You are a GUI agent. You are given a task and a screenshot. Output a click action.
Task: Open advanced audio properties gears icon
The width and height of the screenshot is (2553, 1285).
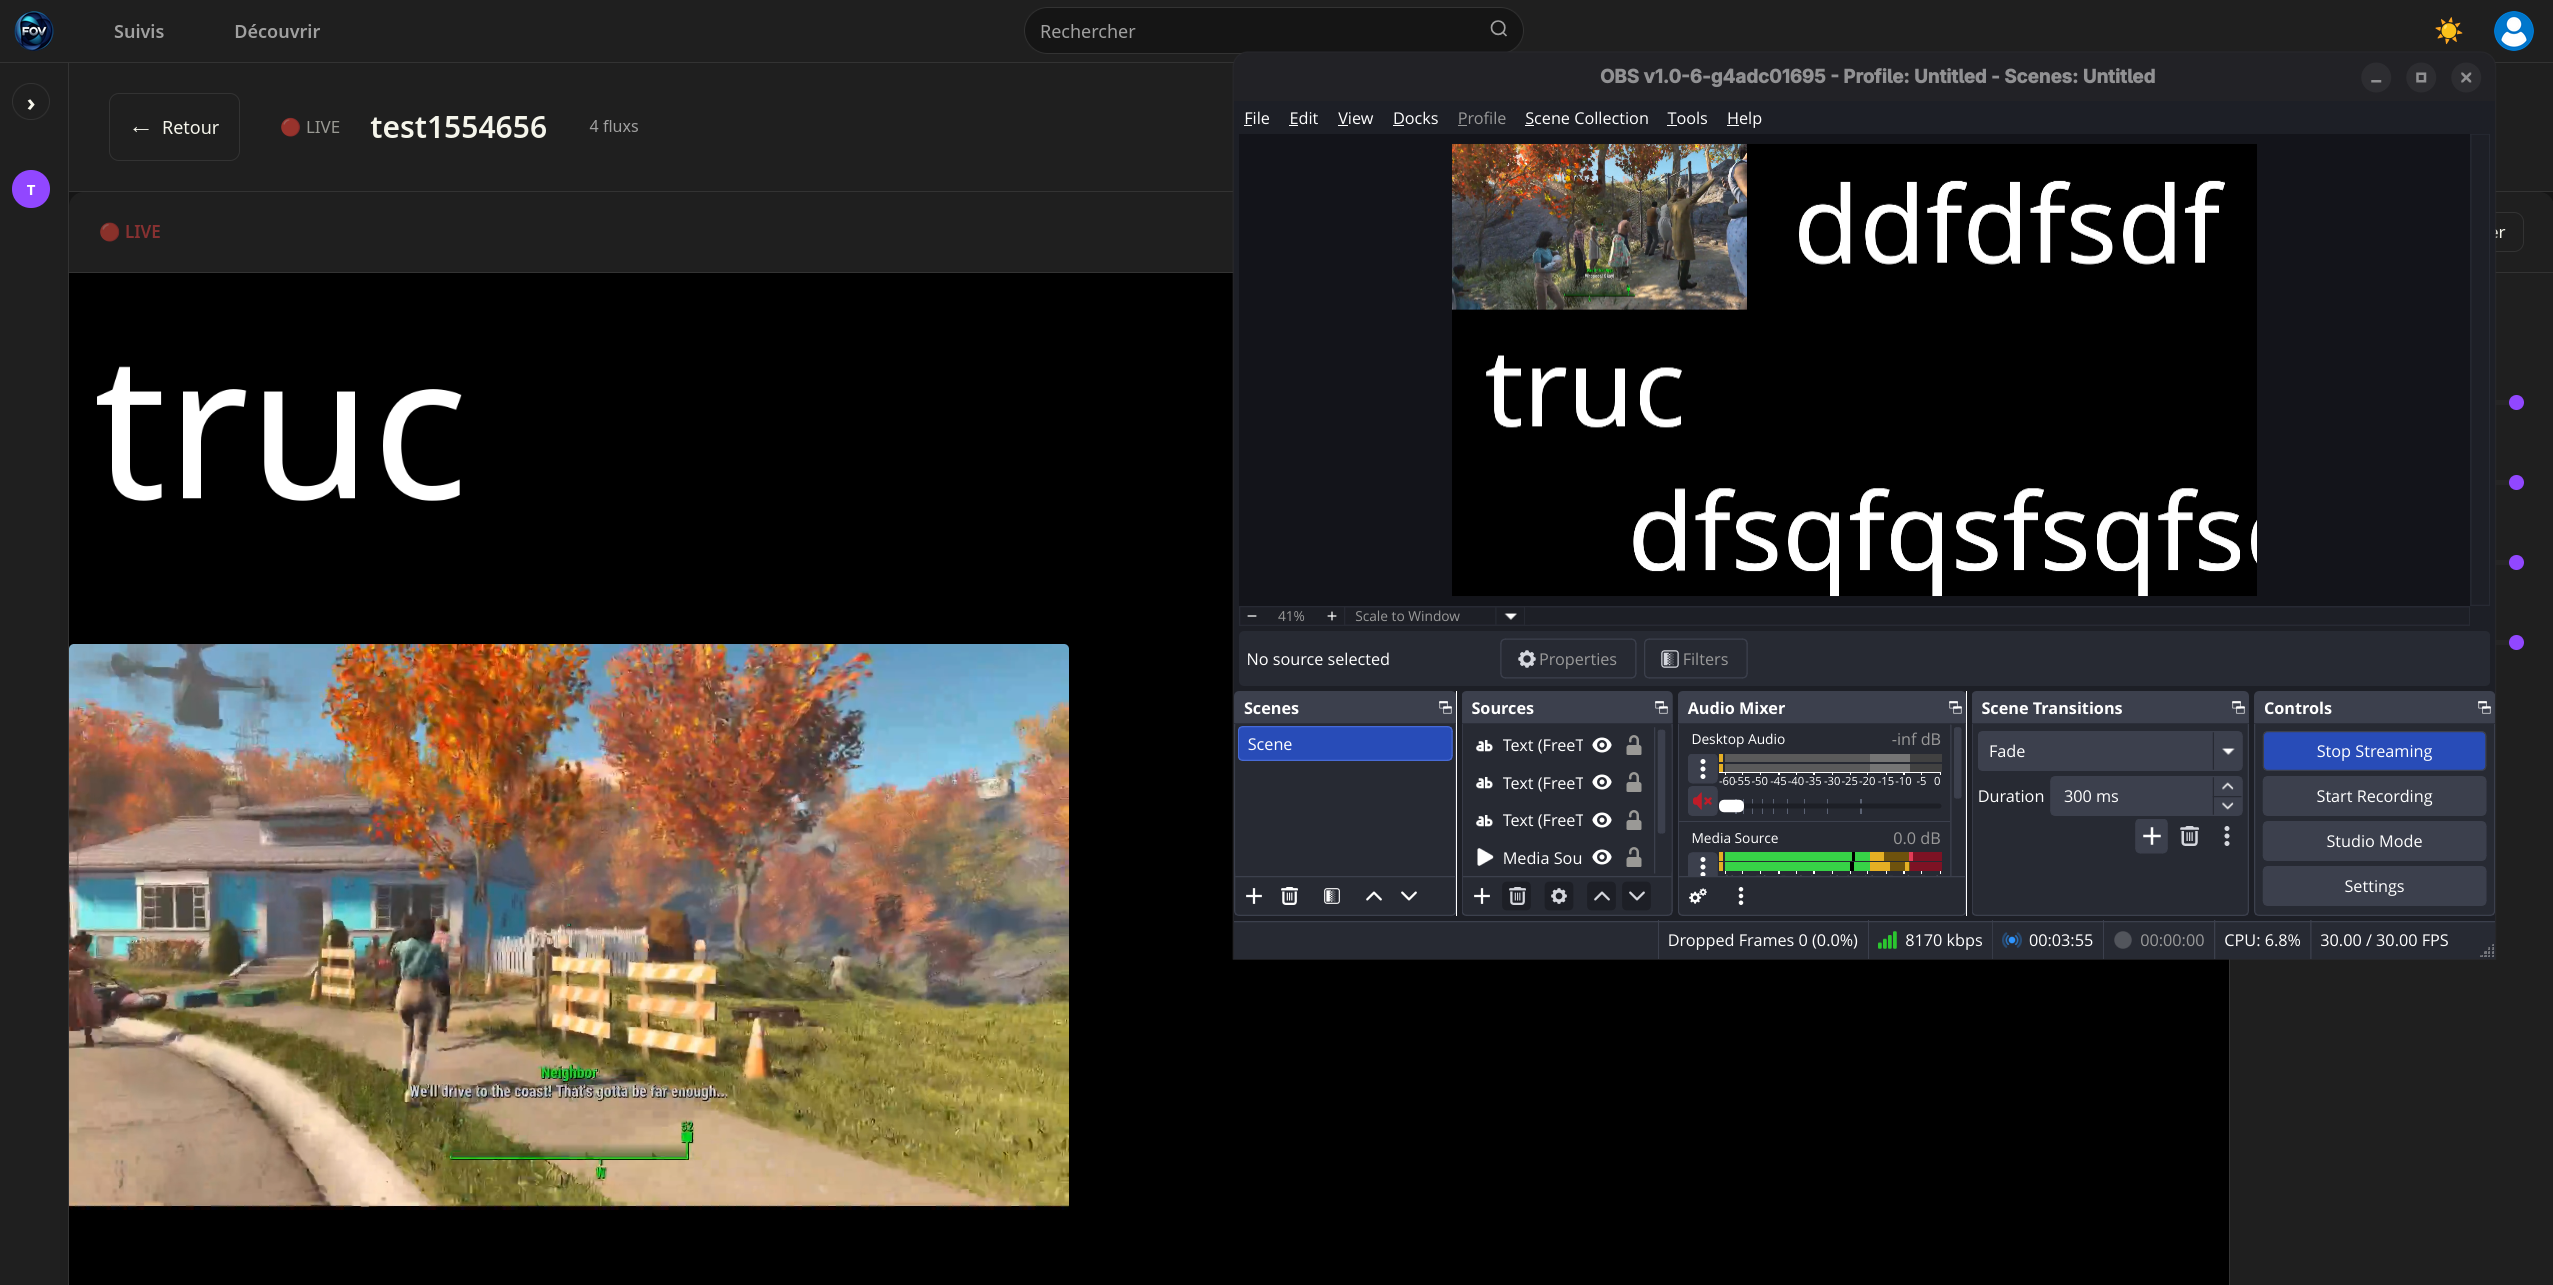(x=1698, y=896)
